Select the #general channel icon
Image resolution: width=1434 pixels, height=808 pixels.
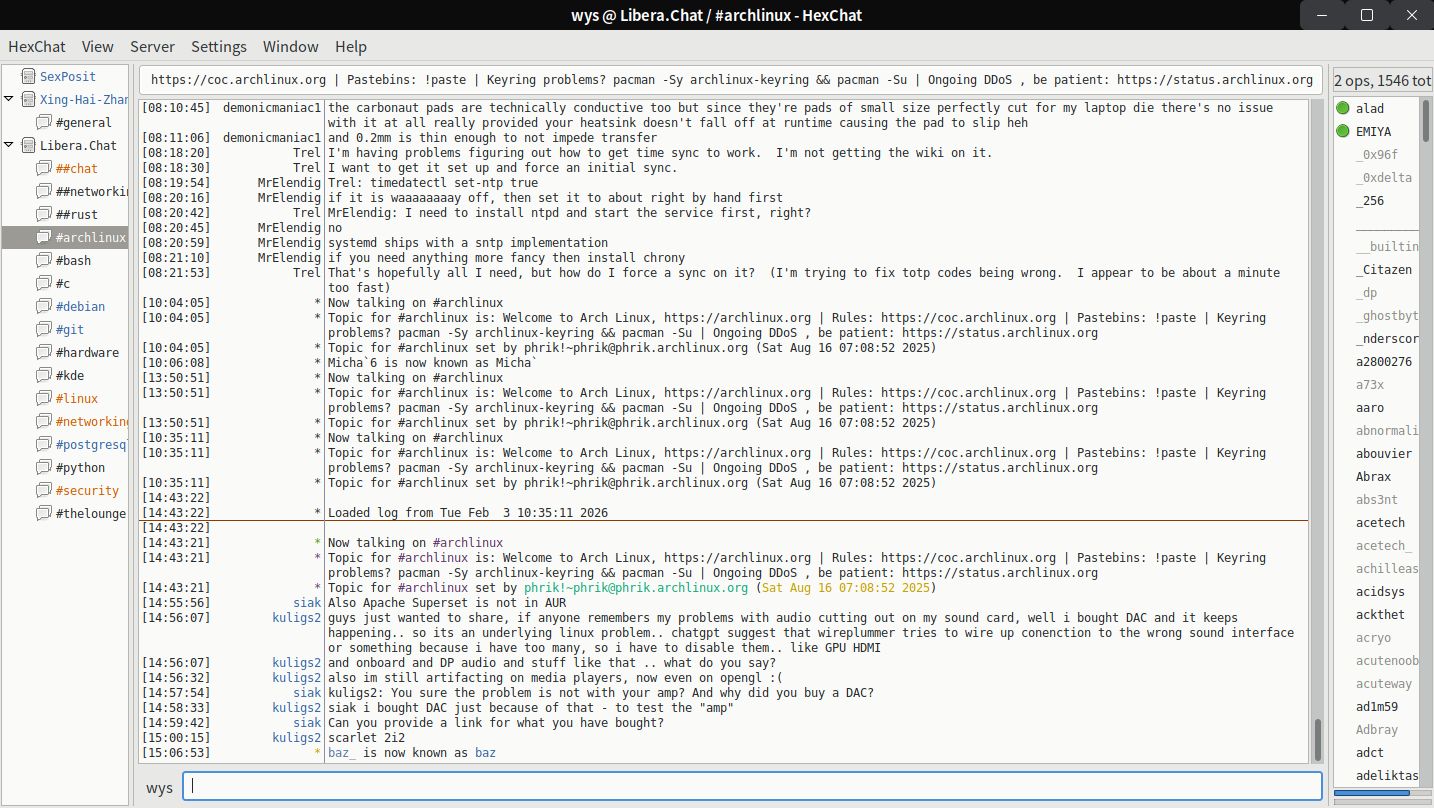[x=43, y=122]
